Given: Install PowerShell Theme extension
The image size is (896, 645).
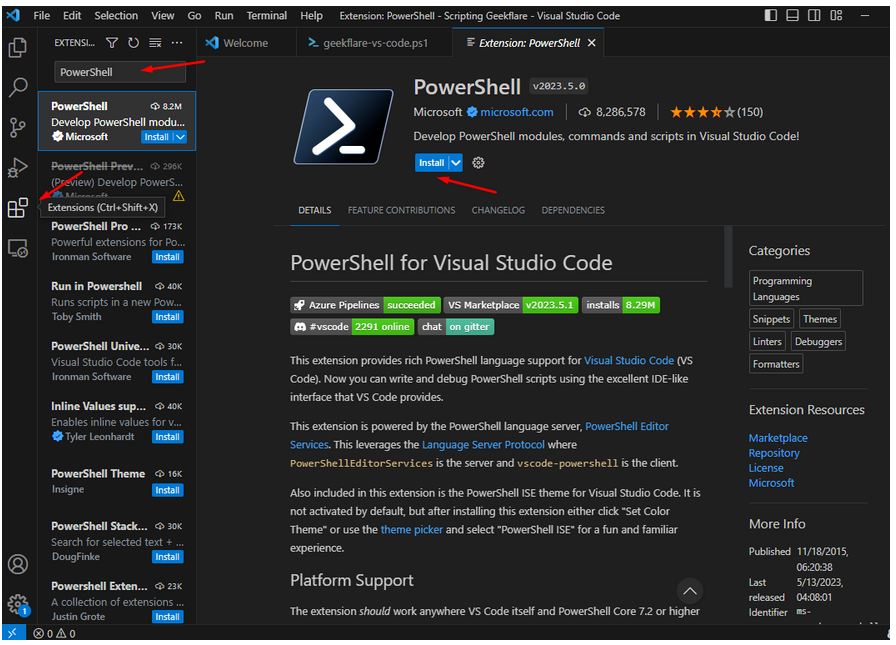Looking at the screenshot, I should click(167, 490).
